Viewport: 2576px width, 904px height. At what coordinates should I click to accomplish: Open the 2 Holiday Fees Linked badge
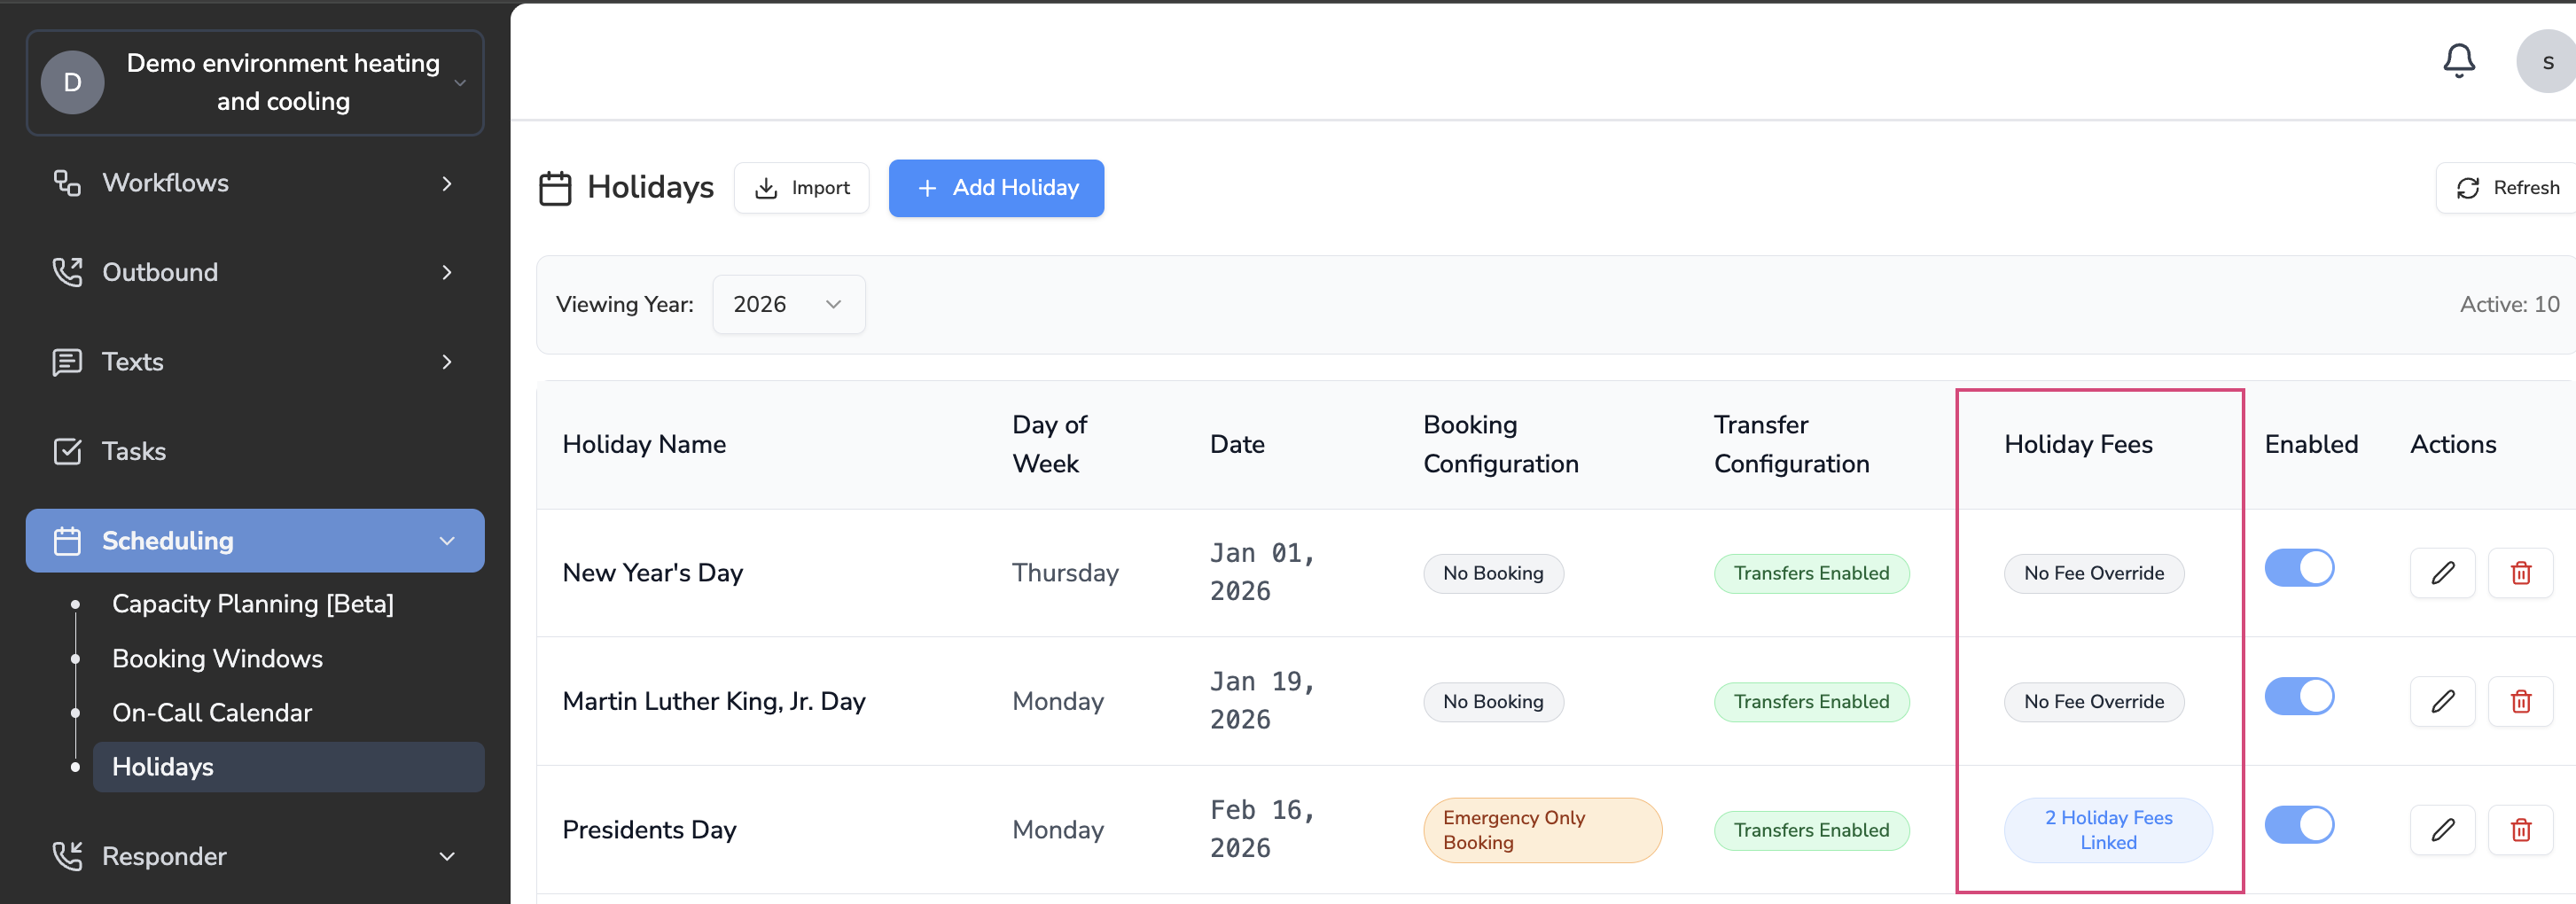tap(2107, 830)
